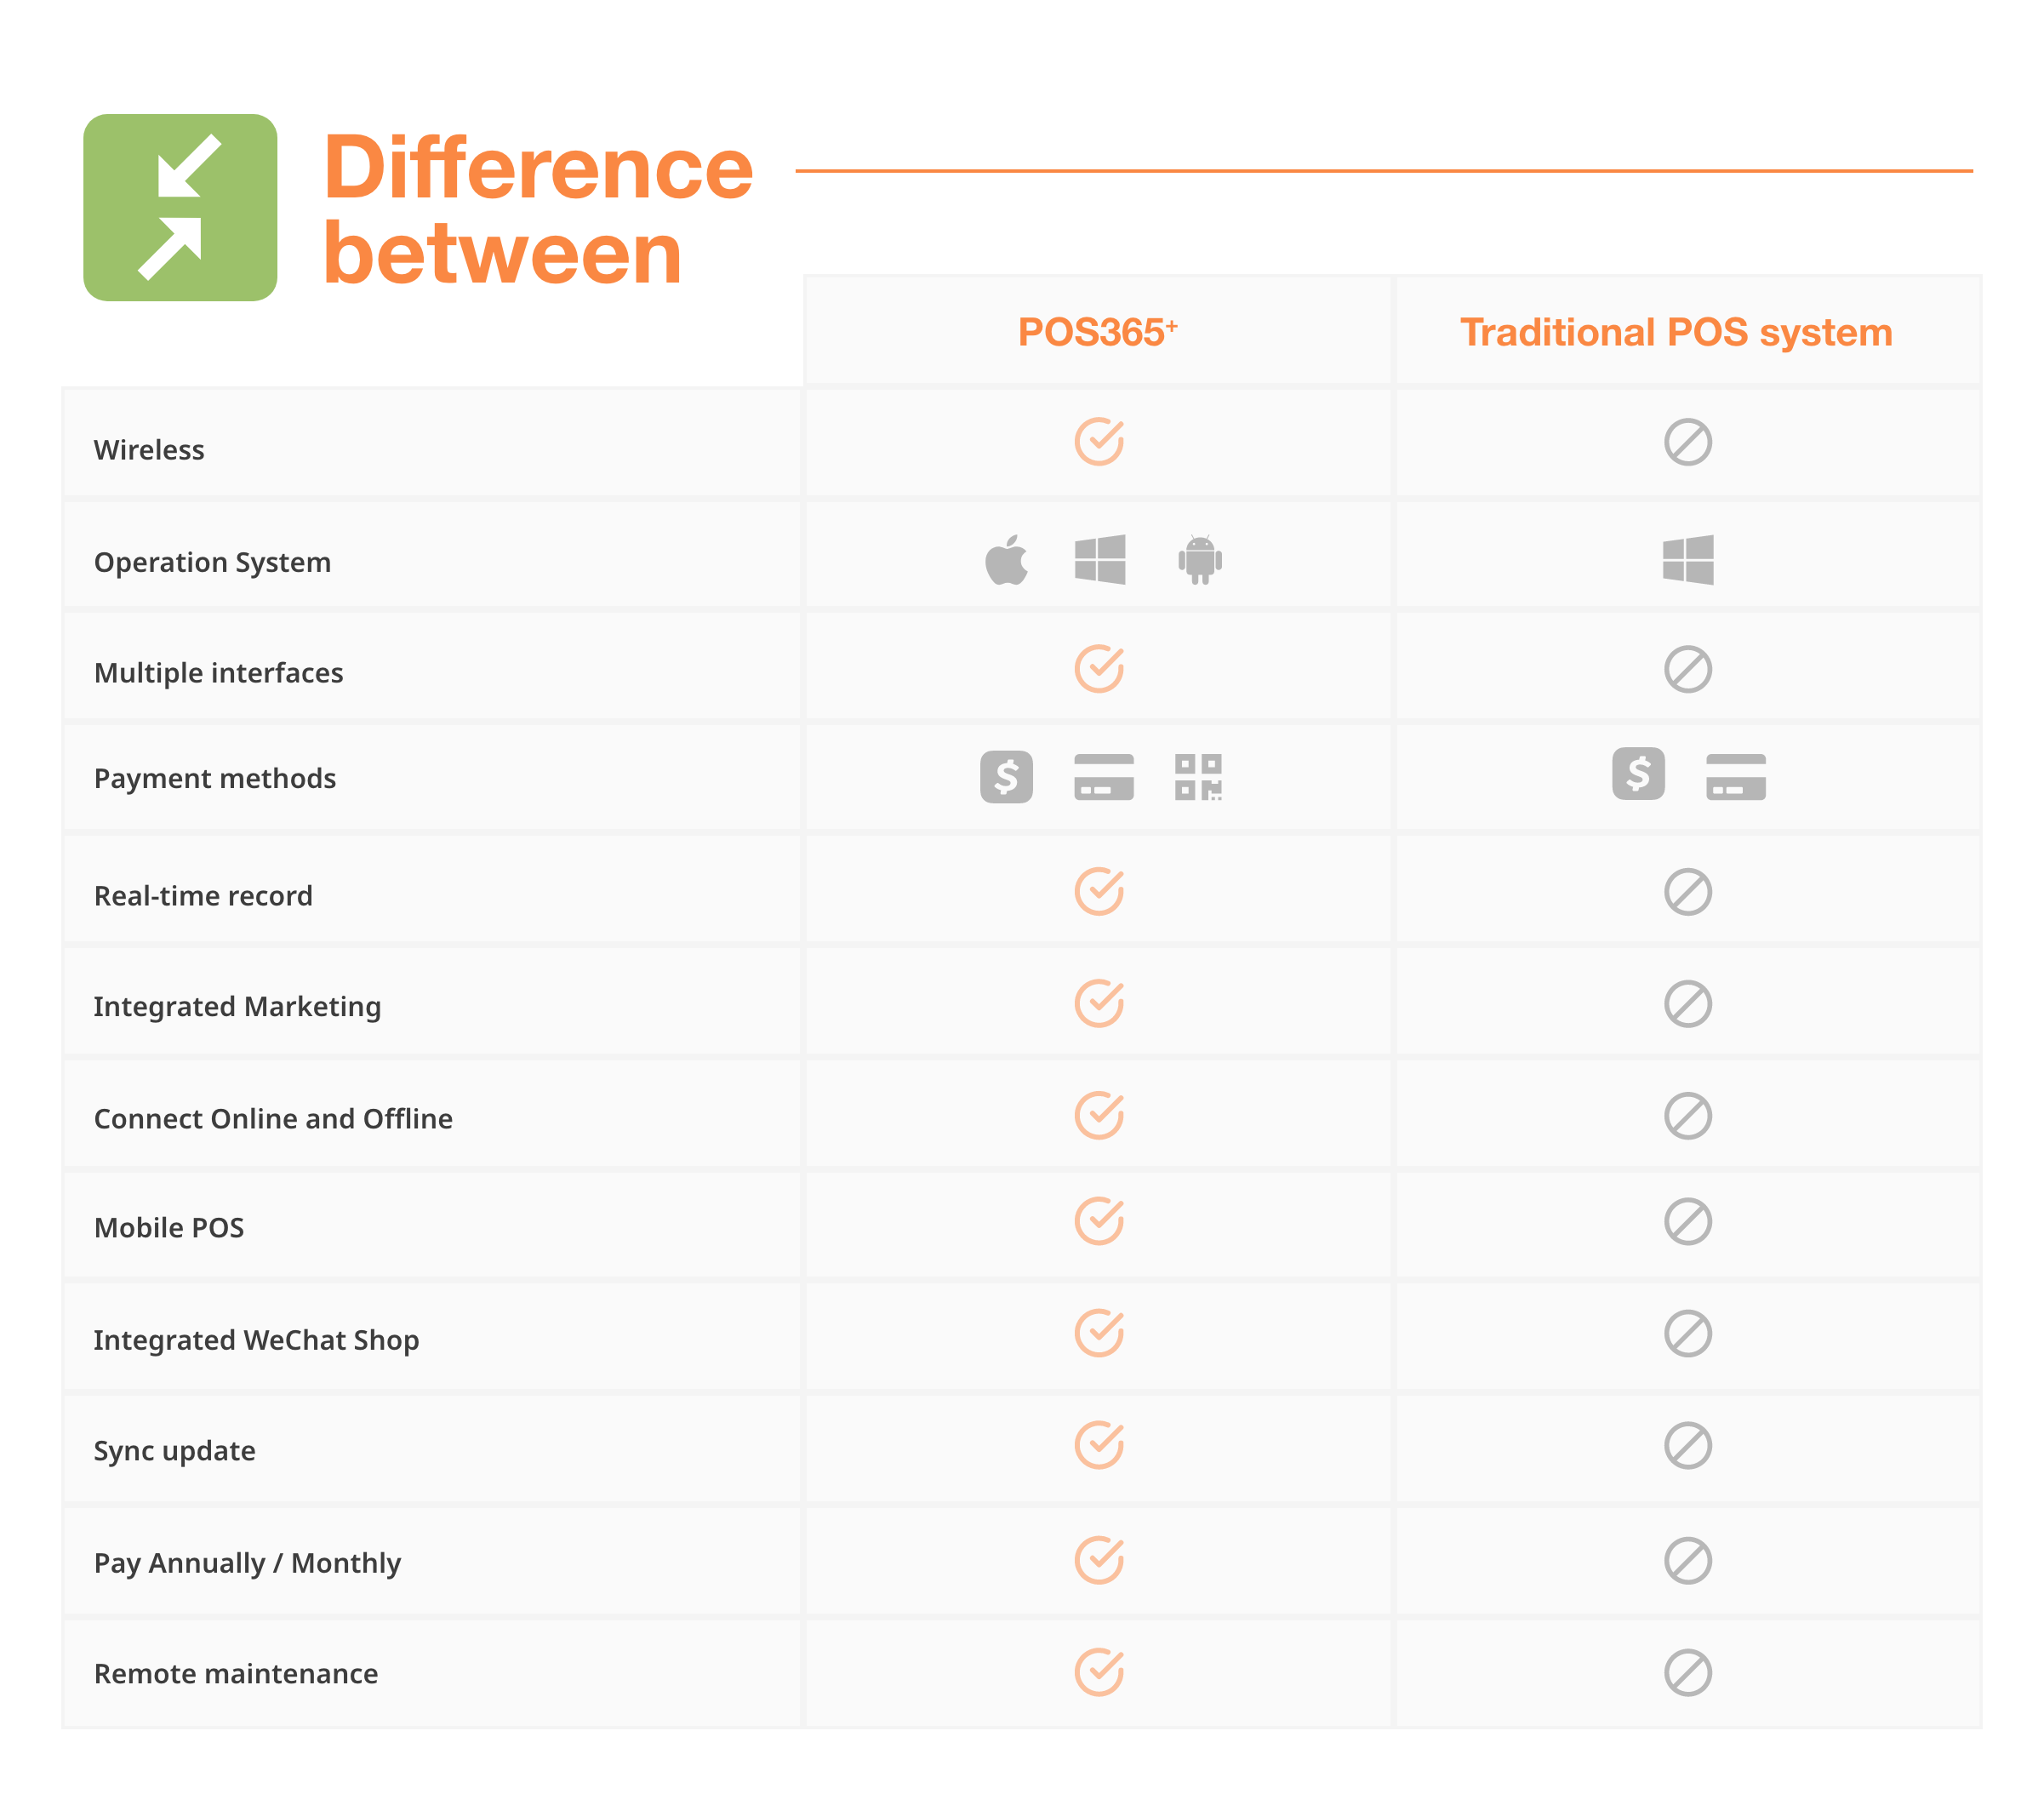The image size is (2044, 1811).
Task: Click the Apple icon in POS365+ column
Action: (1006, 559)
